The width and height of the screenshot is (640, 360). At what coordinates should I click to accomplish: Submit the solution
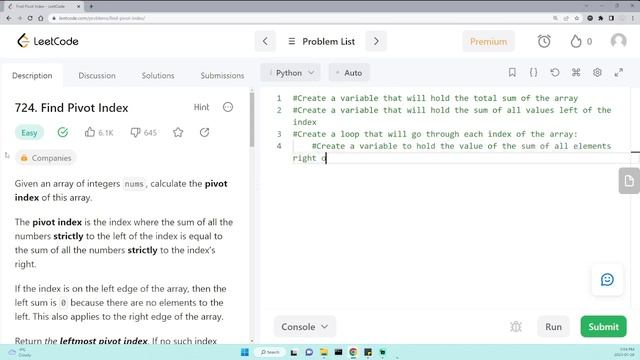pyautogui.click(x=603, y=327)
